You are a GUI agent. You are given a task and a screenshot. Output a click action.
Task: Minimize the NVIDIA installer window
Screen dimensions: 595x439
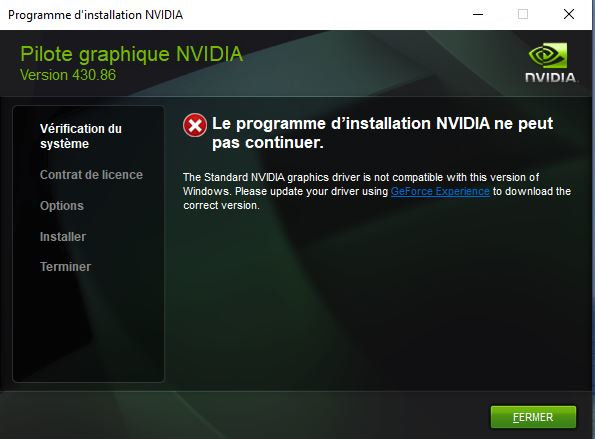click(x=478, y=14)
